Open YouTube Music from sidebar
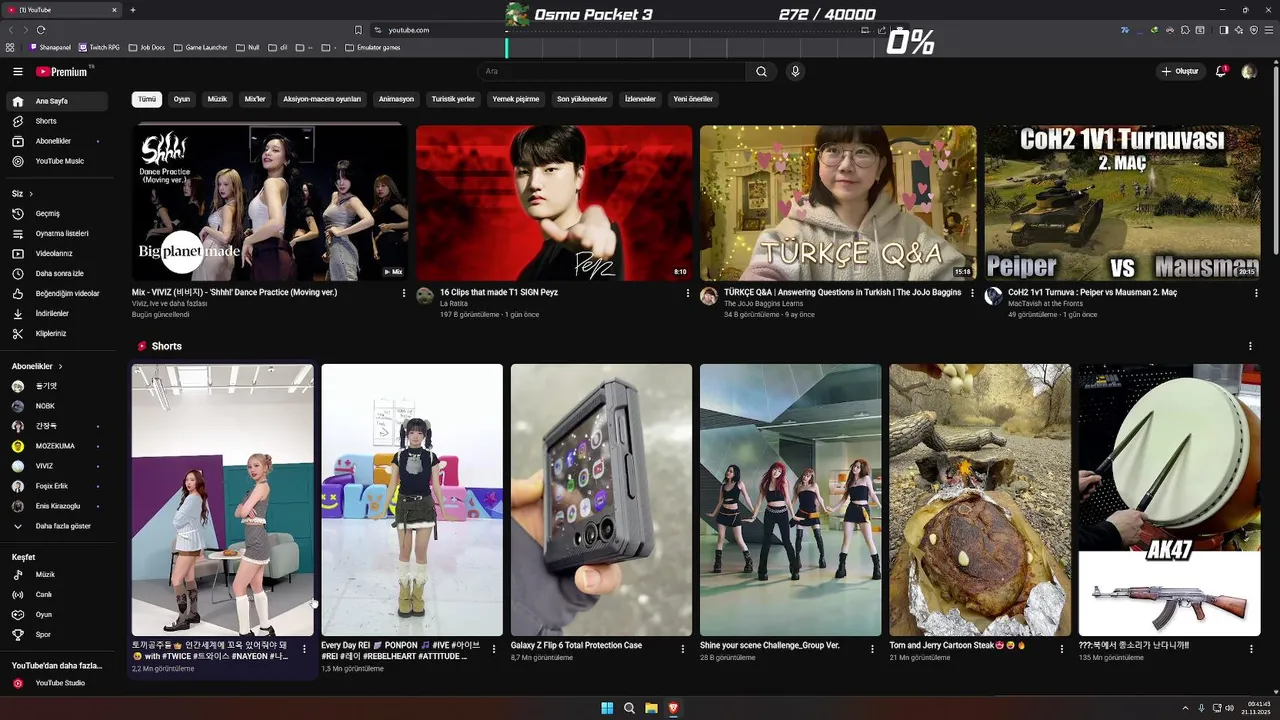1280x720 pixels. click(x=56, y=161)
